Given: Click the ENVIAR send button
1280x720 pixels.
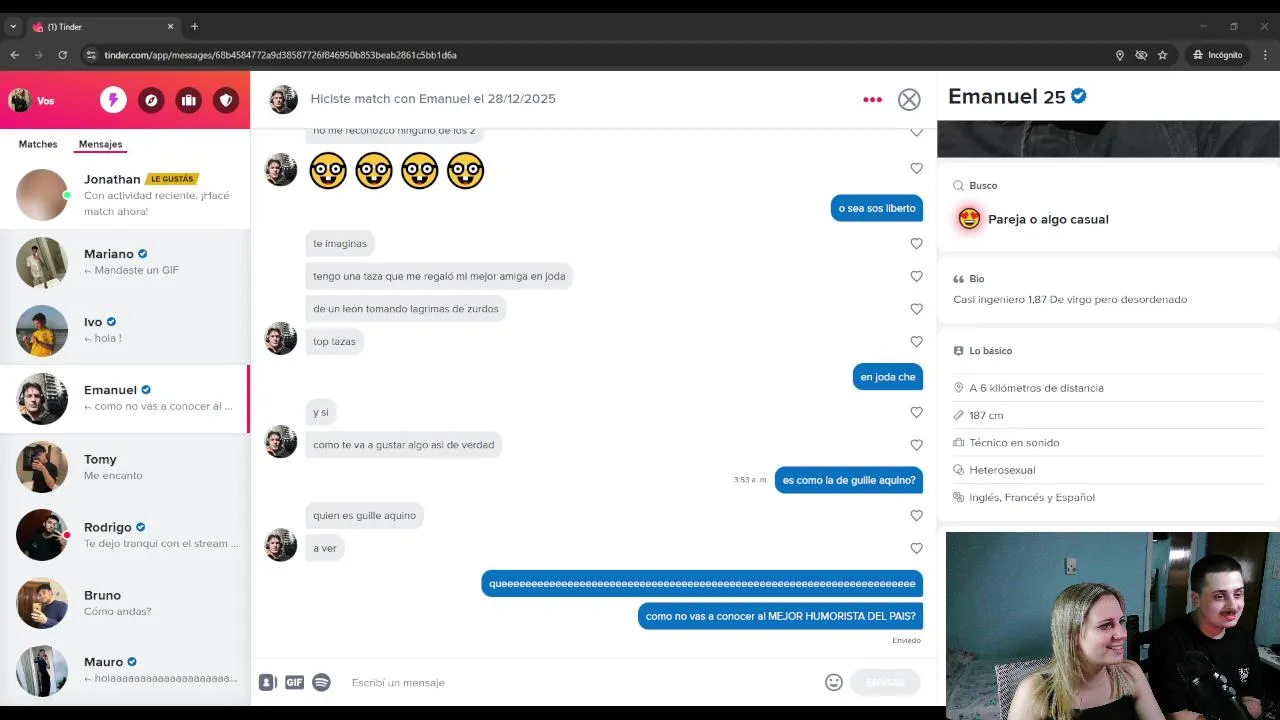Looking at the screenshot, I should [884, 682].
